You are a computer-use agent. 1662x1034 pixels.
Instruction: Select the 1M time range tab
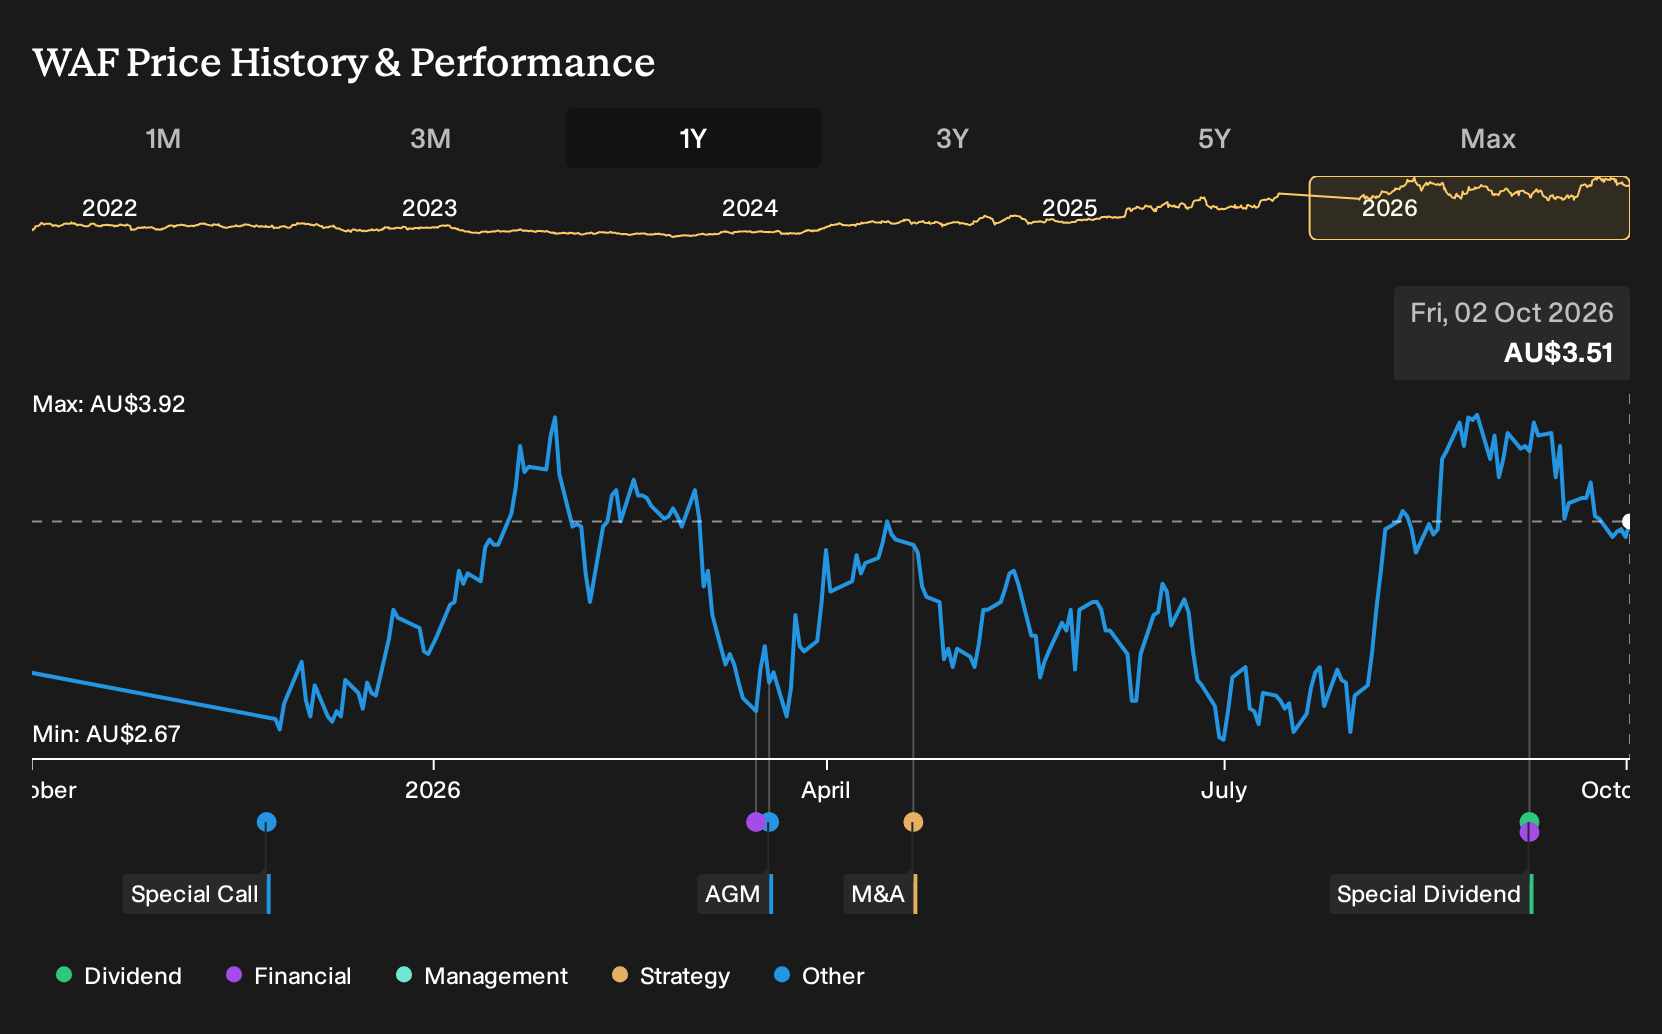point(163,138)
